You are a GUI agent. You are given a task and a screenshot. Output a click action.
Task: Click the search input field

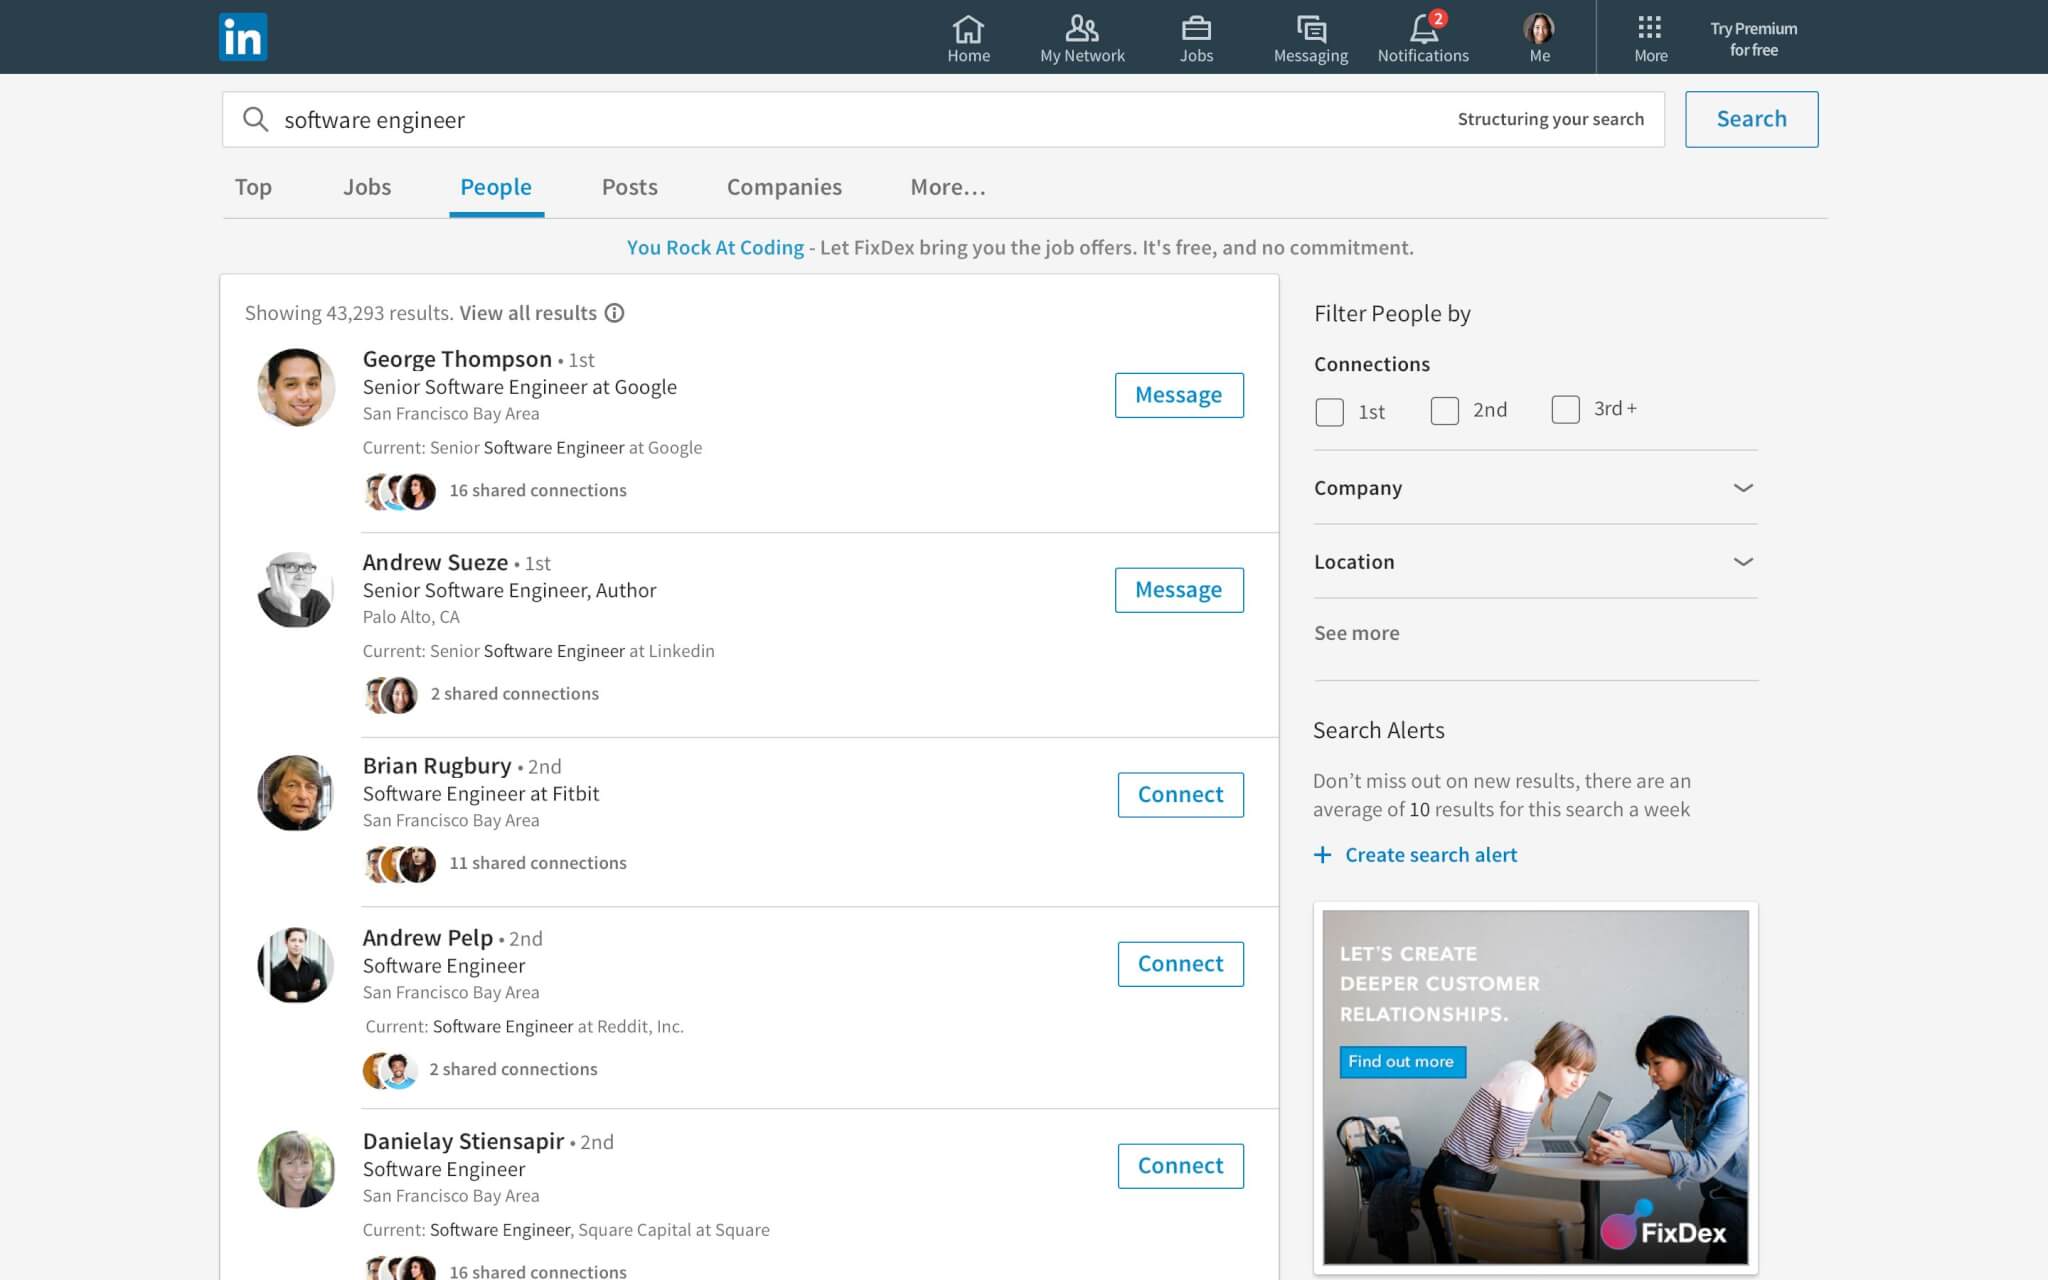click(942, 119)
